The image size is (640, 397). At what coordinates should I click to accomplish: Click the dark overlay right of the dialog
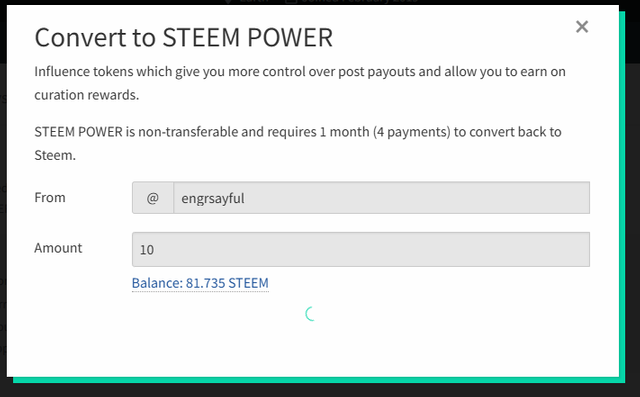(633, 204)
